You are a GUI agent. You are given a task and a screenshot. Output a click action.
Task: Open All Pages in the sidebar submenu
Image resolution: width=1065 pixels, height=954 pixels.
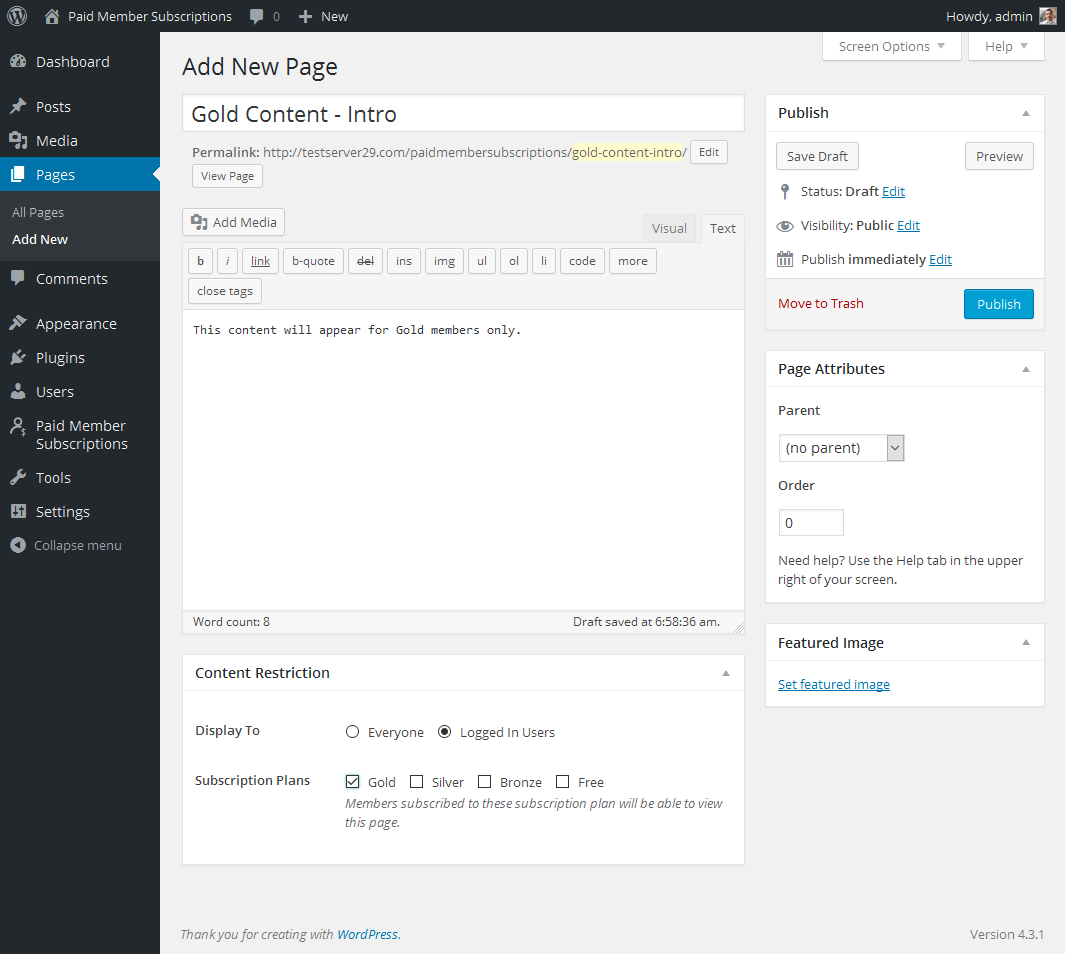pos(38,213)
